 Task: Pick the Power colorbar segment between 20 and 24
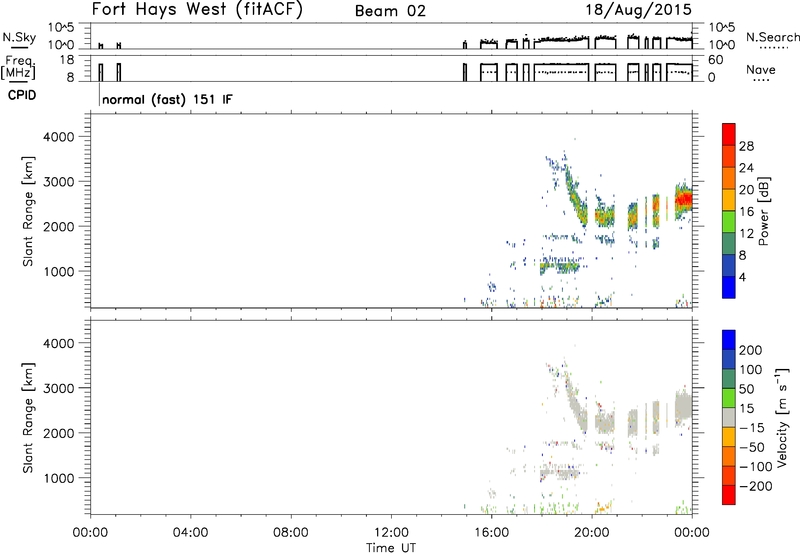[x=729, y=178]
